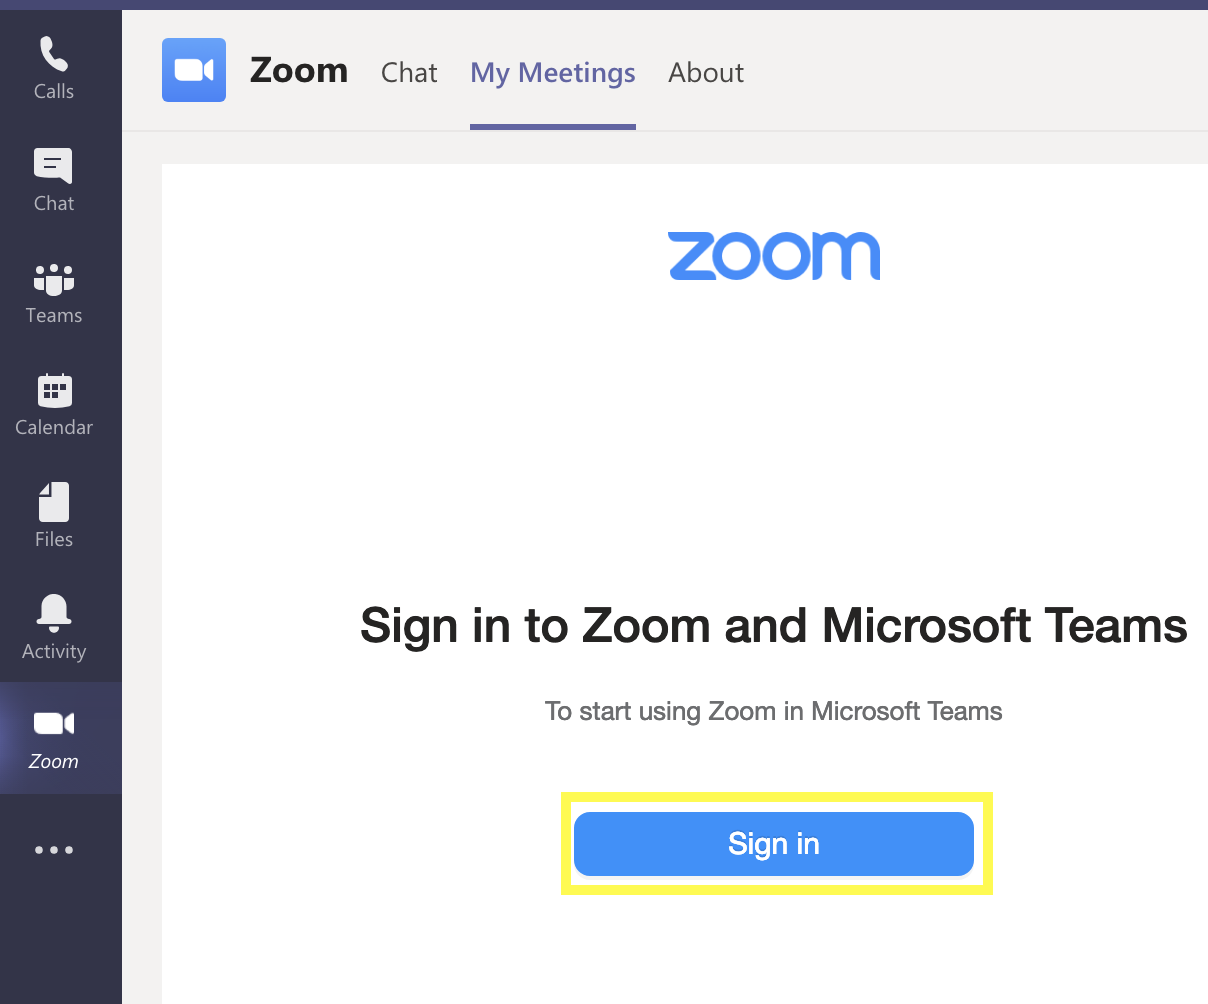Select the Zoom camera icon in sidebar
The image size is (1208, 1004).
pyautogui.click(x=54, y=723)
